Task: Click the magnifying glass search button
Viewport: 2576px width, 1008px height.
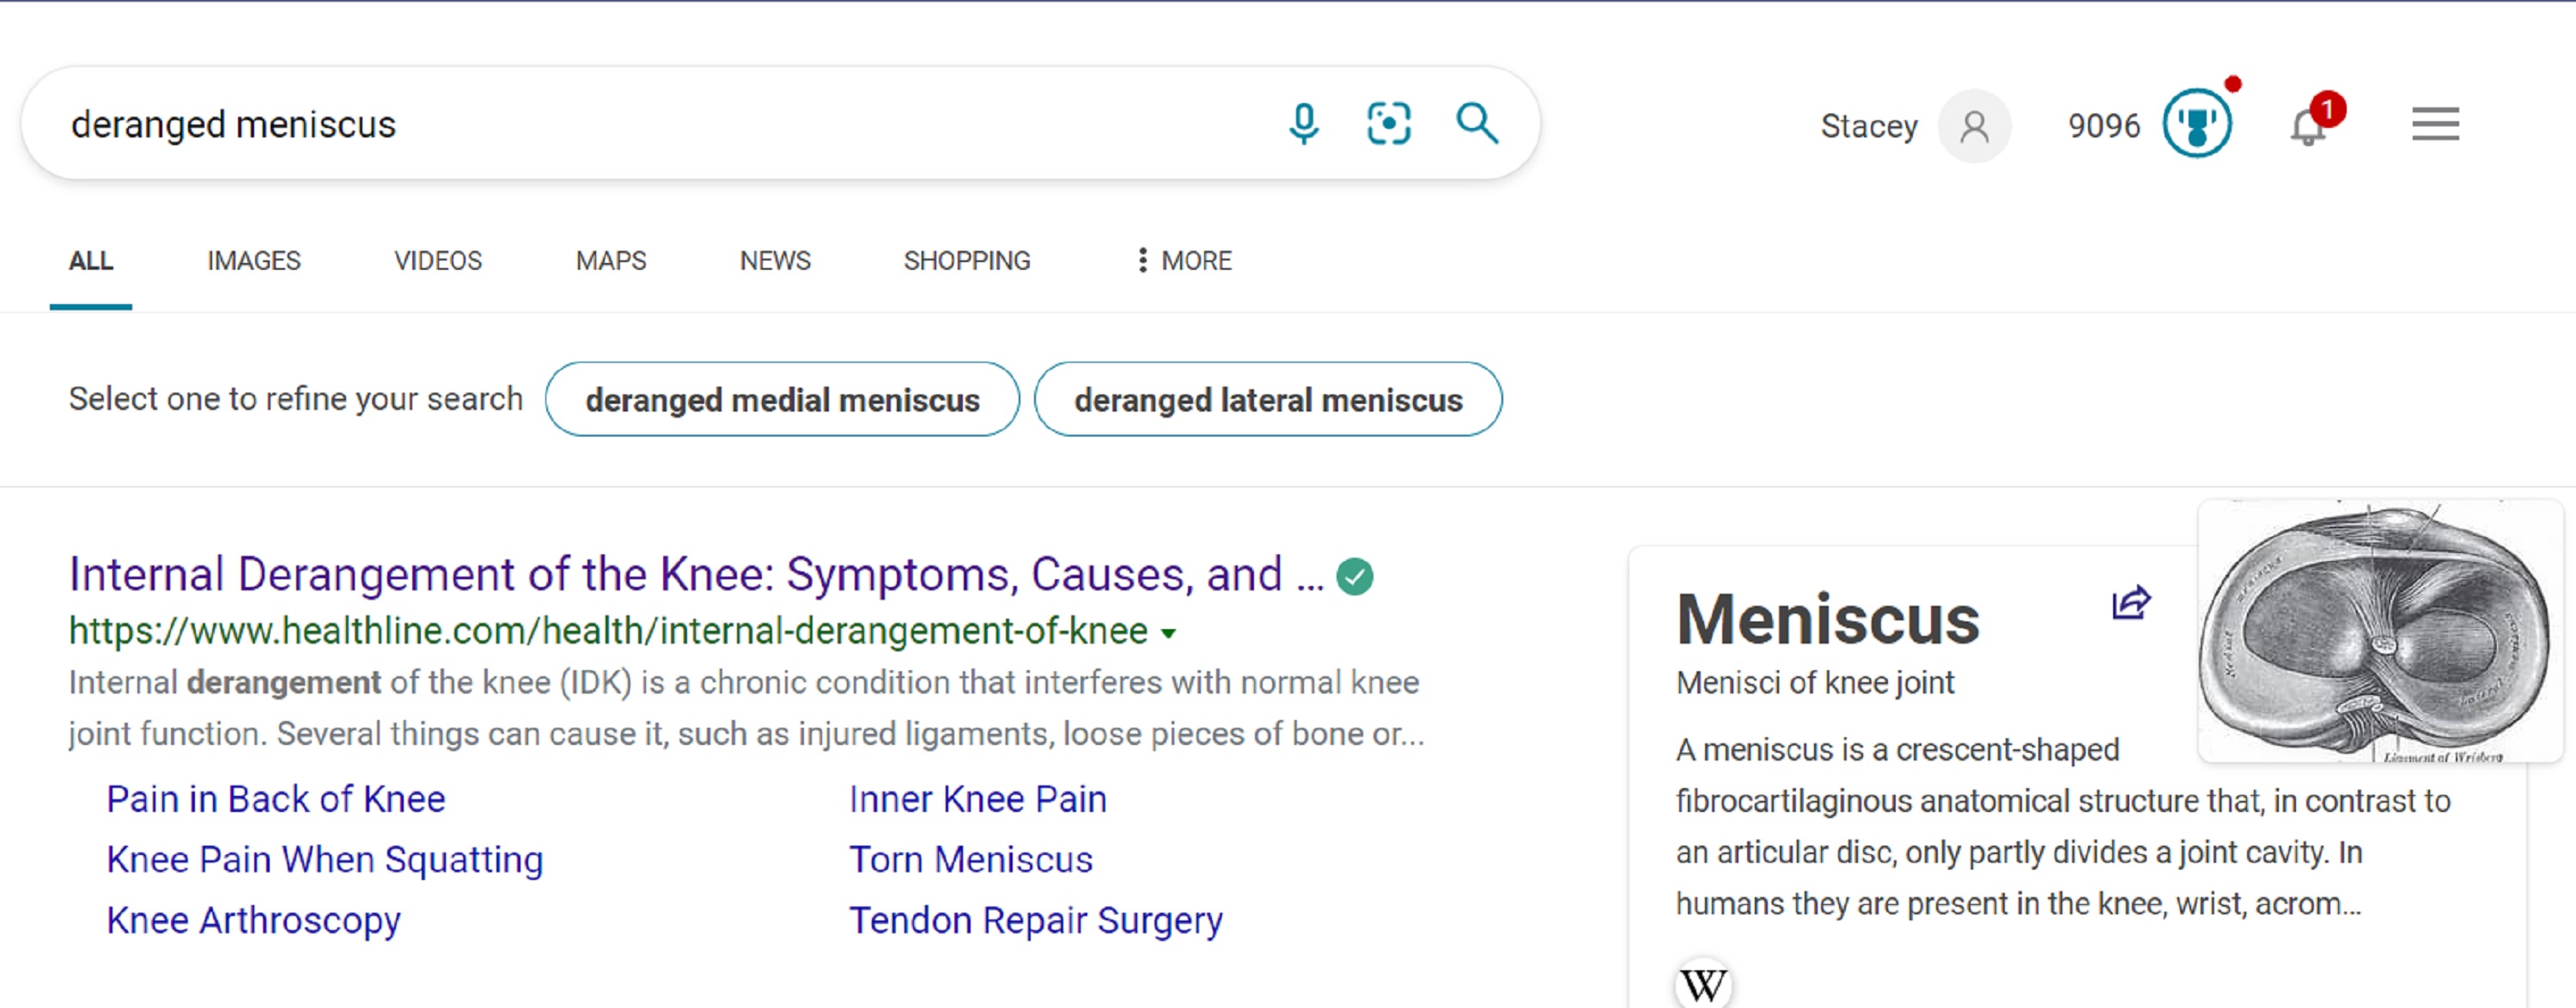Action: (1477, 124)
